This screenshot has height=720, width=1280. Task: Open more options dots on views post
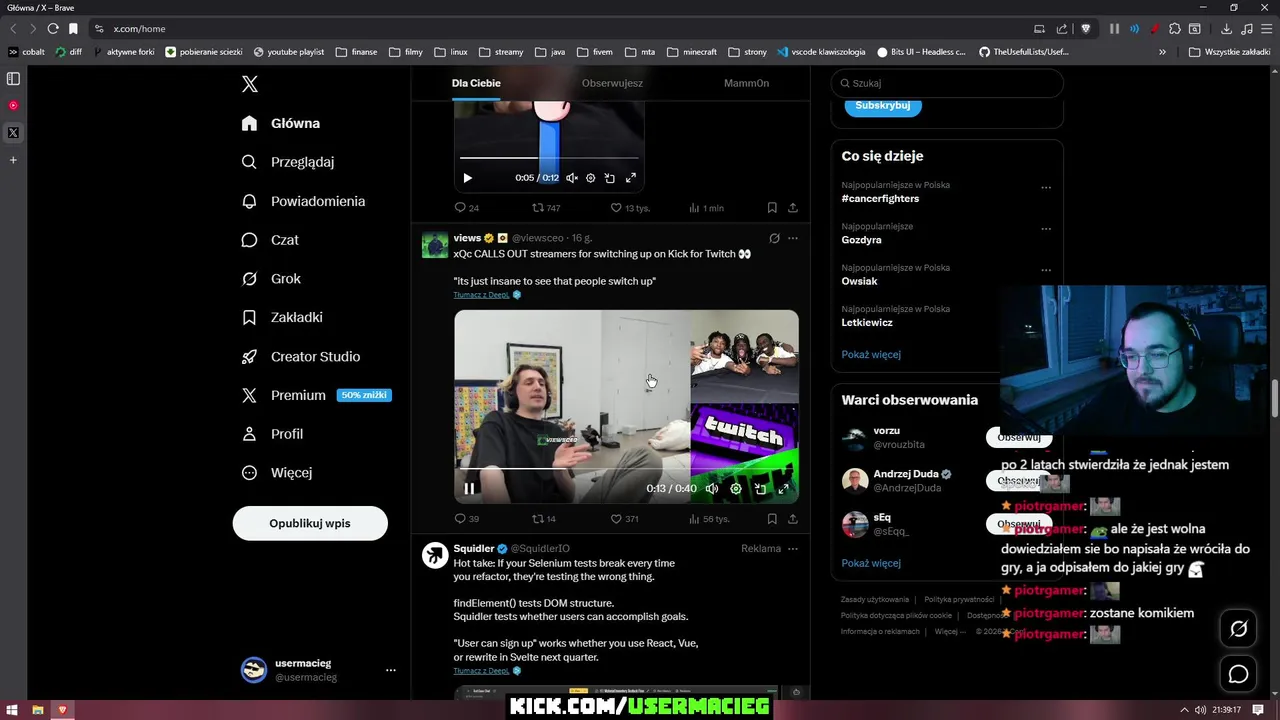coord(793,239)
